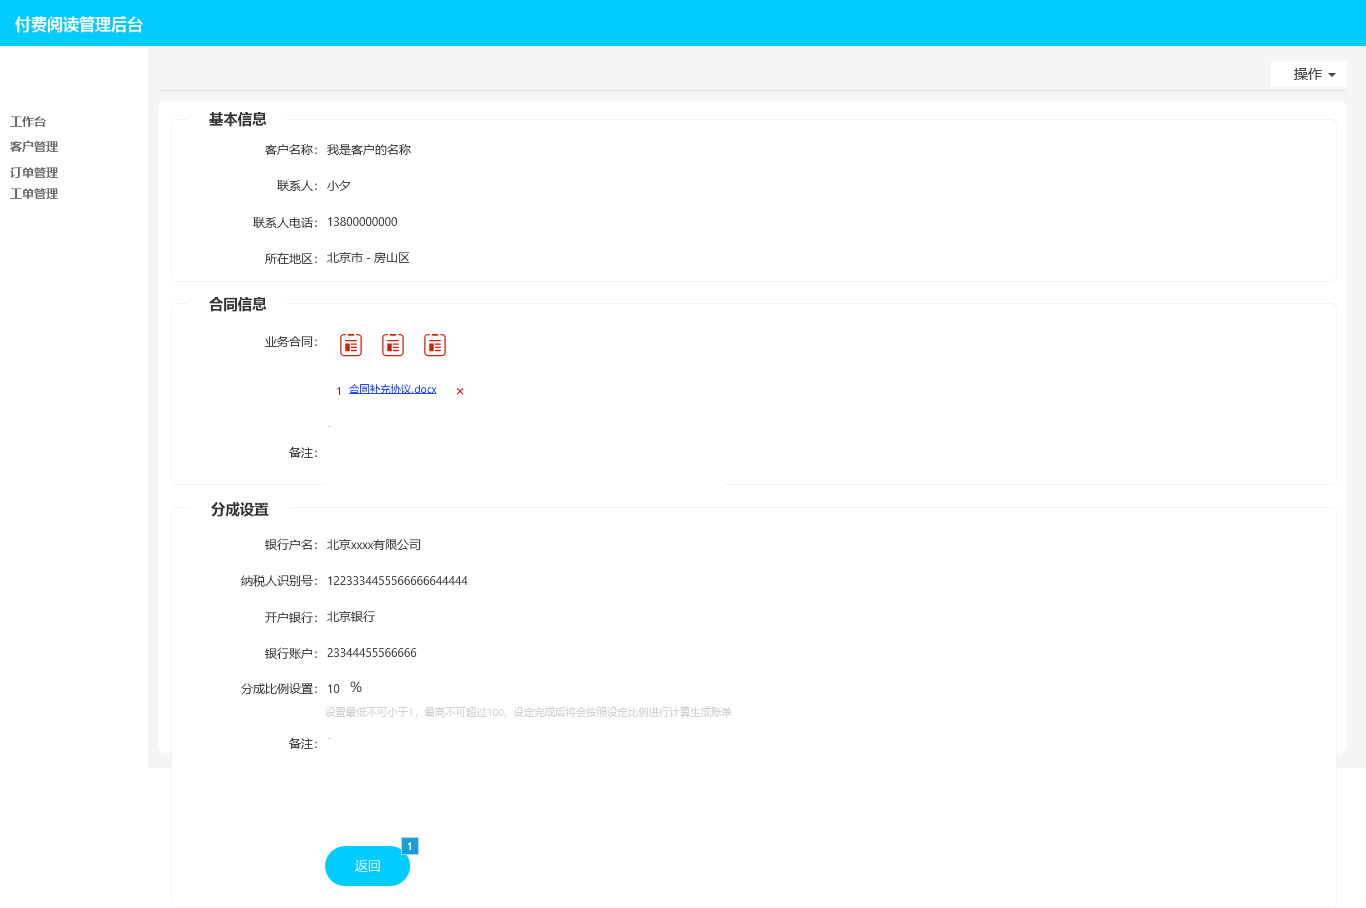Image resolution: width=1366 pixels, height=908 pixels.
Task: Click the share ratio value 10
Action: [x=334, y=689]
